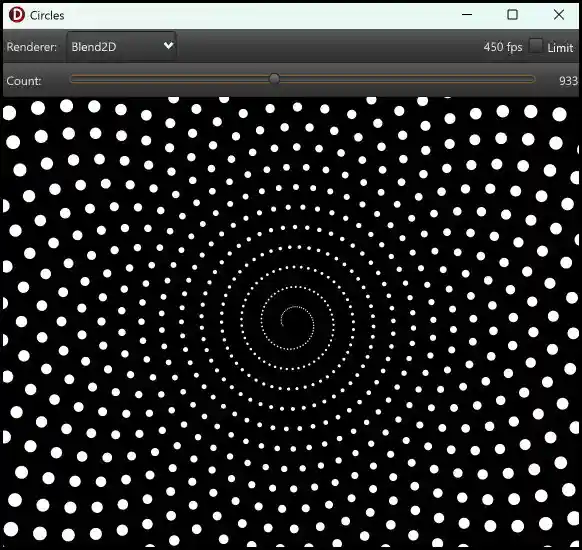The image size is (582, 550).
Task: Maximize the Circles window
Action: tap(513, 15)
